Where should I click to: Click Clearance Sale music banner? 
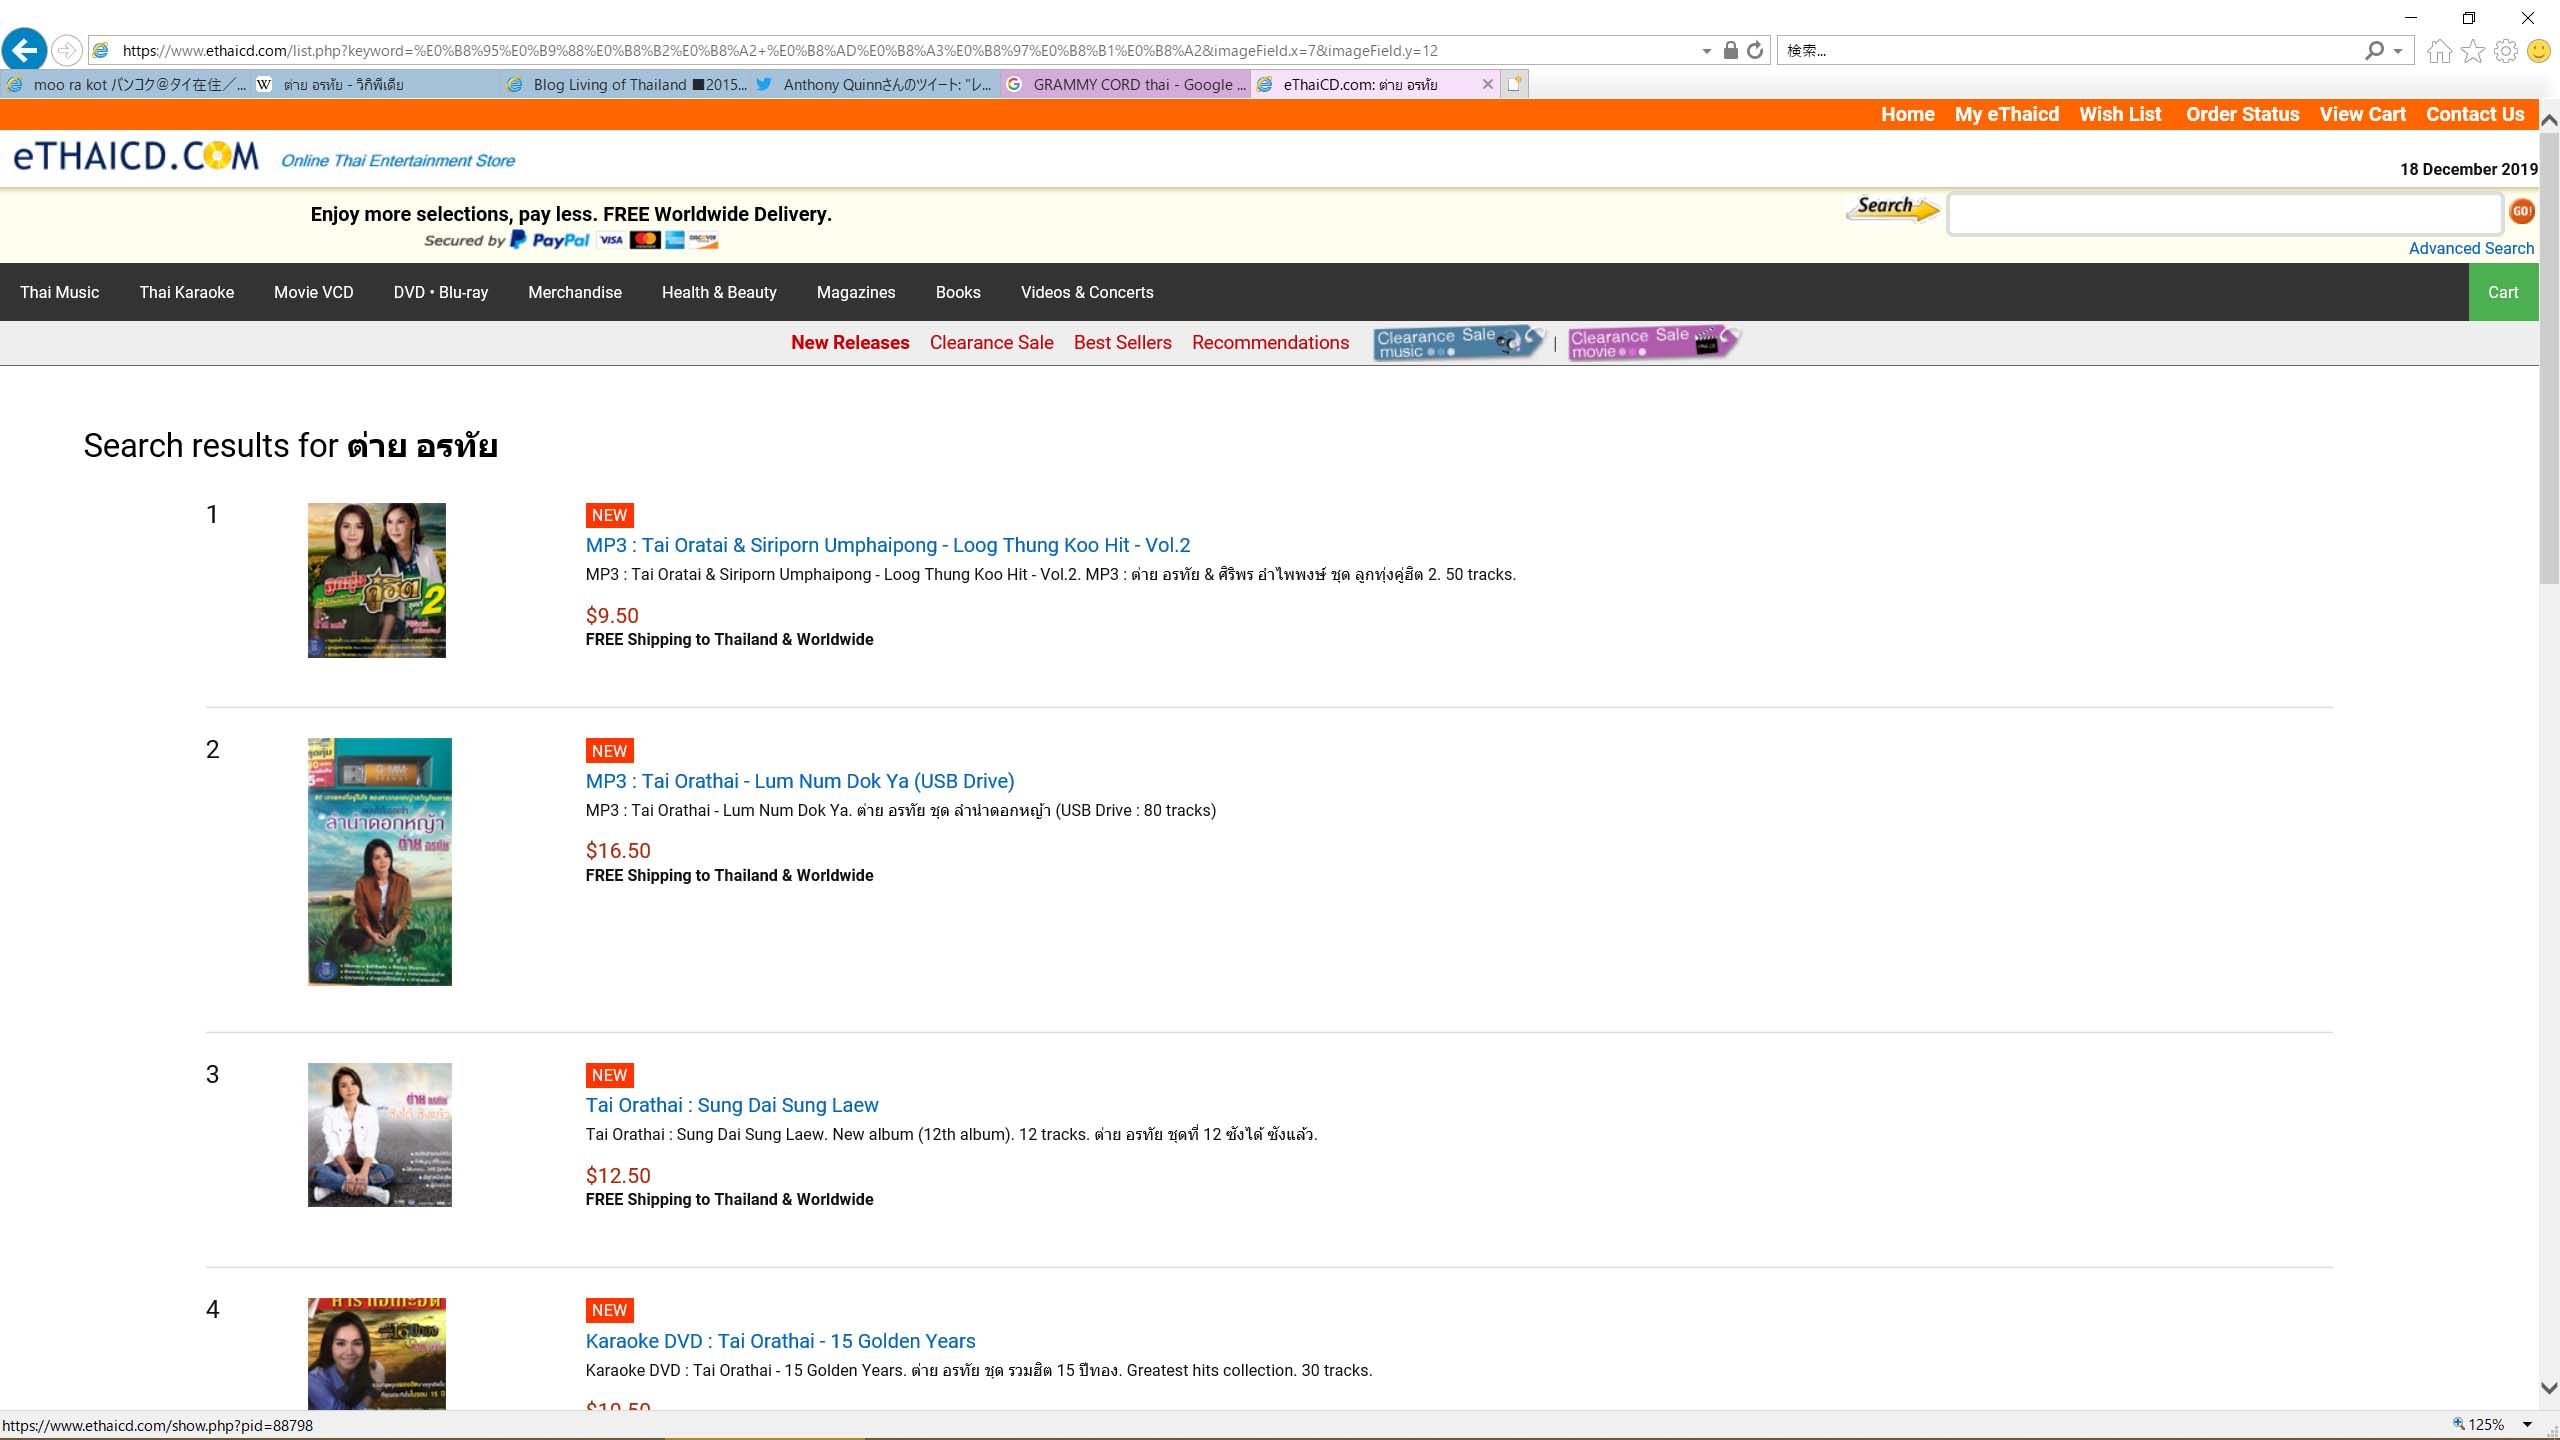pos(1459,342)
